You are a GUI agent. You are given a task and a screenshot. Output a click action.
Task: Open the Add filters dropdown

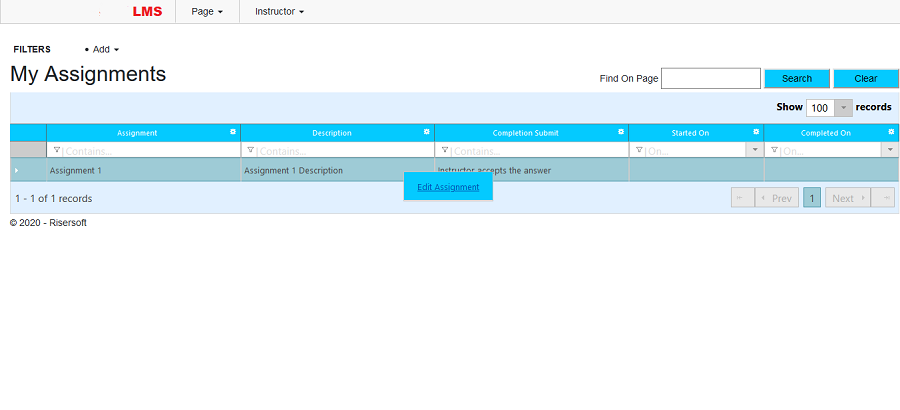pyautogui.click(x=104, y=49)
